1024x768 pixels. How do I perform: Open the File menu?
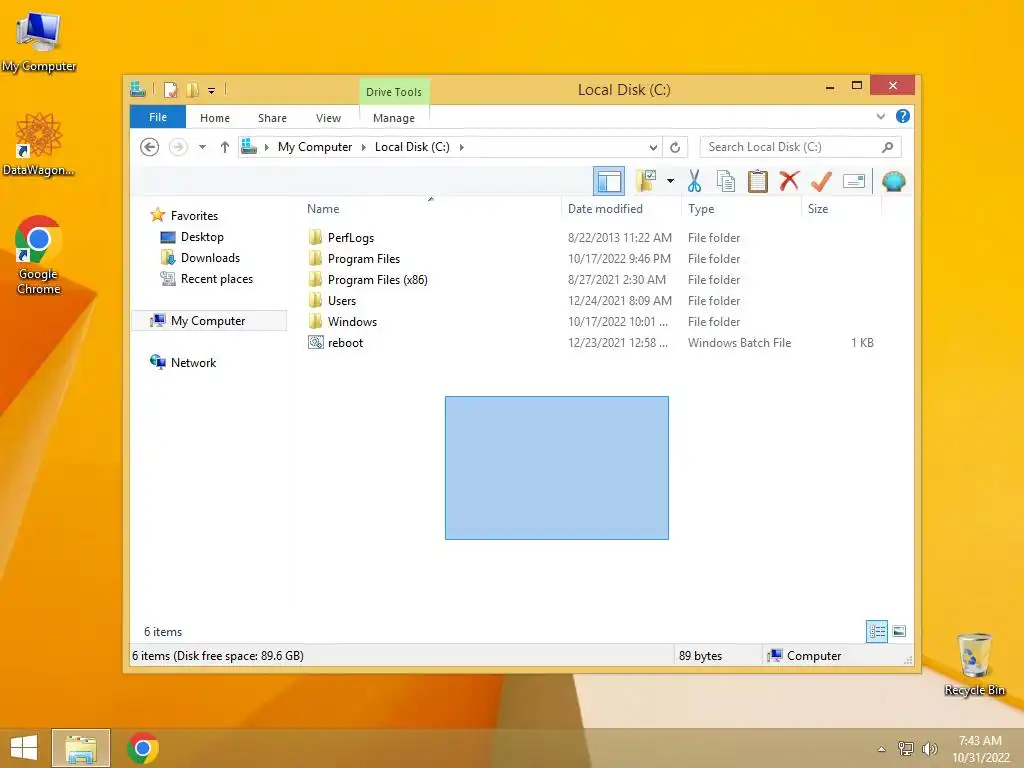click(x=158, y=117)
